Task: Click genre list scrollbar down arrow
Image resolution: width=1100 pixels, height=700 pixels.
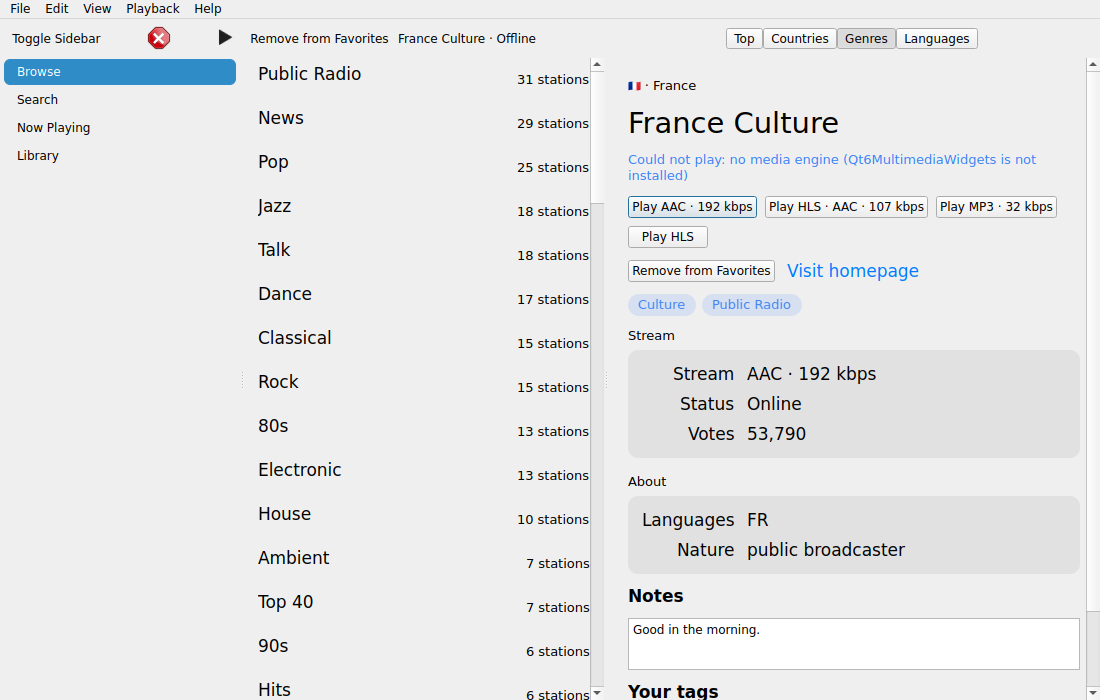Action: click(597, 693)
